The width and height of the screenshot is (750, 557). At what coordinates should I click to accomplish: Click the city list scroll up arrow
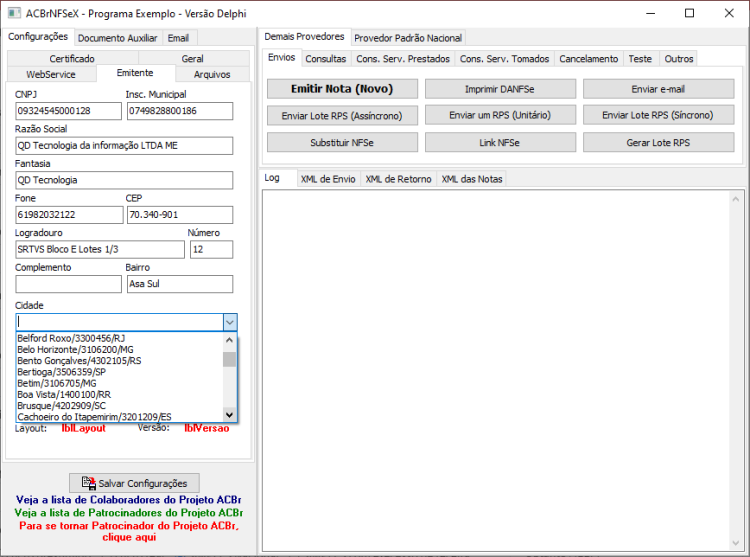tap(230, 340)
